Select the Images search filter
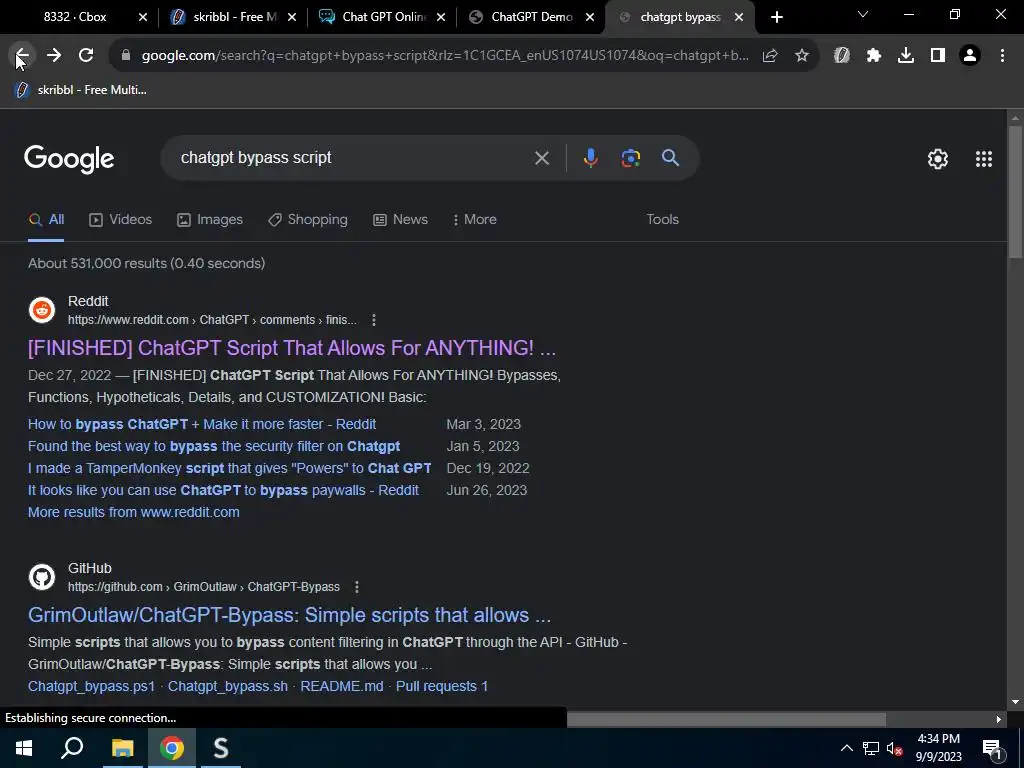Screen dimensions: 1024x768 (x=210, y=219)
